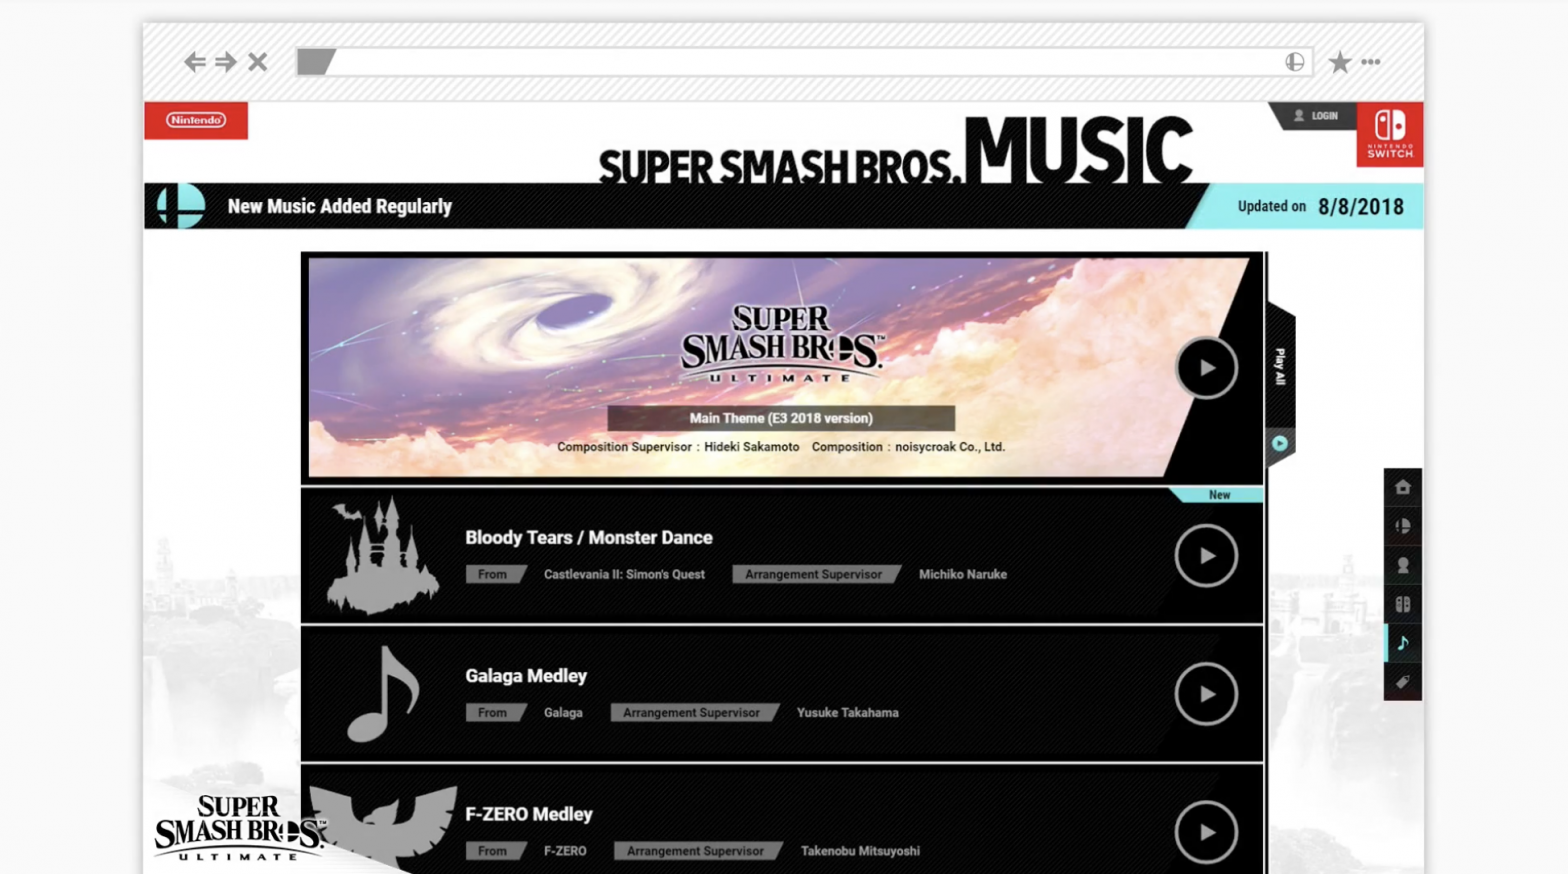The image size is (1568, 874).
Task: Open the browser three-dots menu
Action: [x=1371, y=62]
